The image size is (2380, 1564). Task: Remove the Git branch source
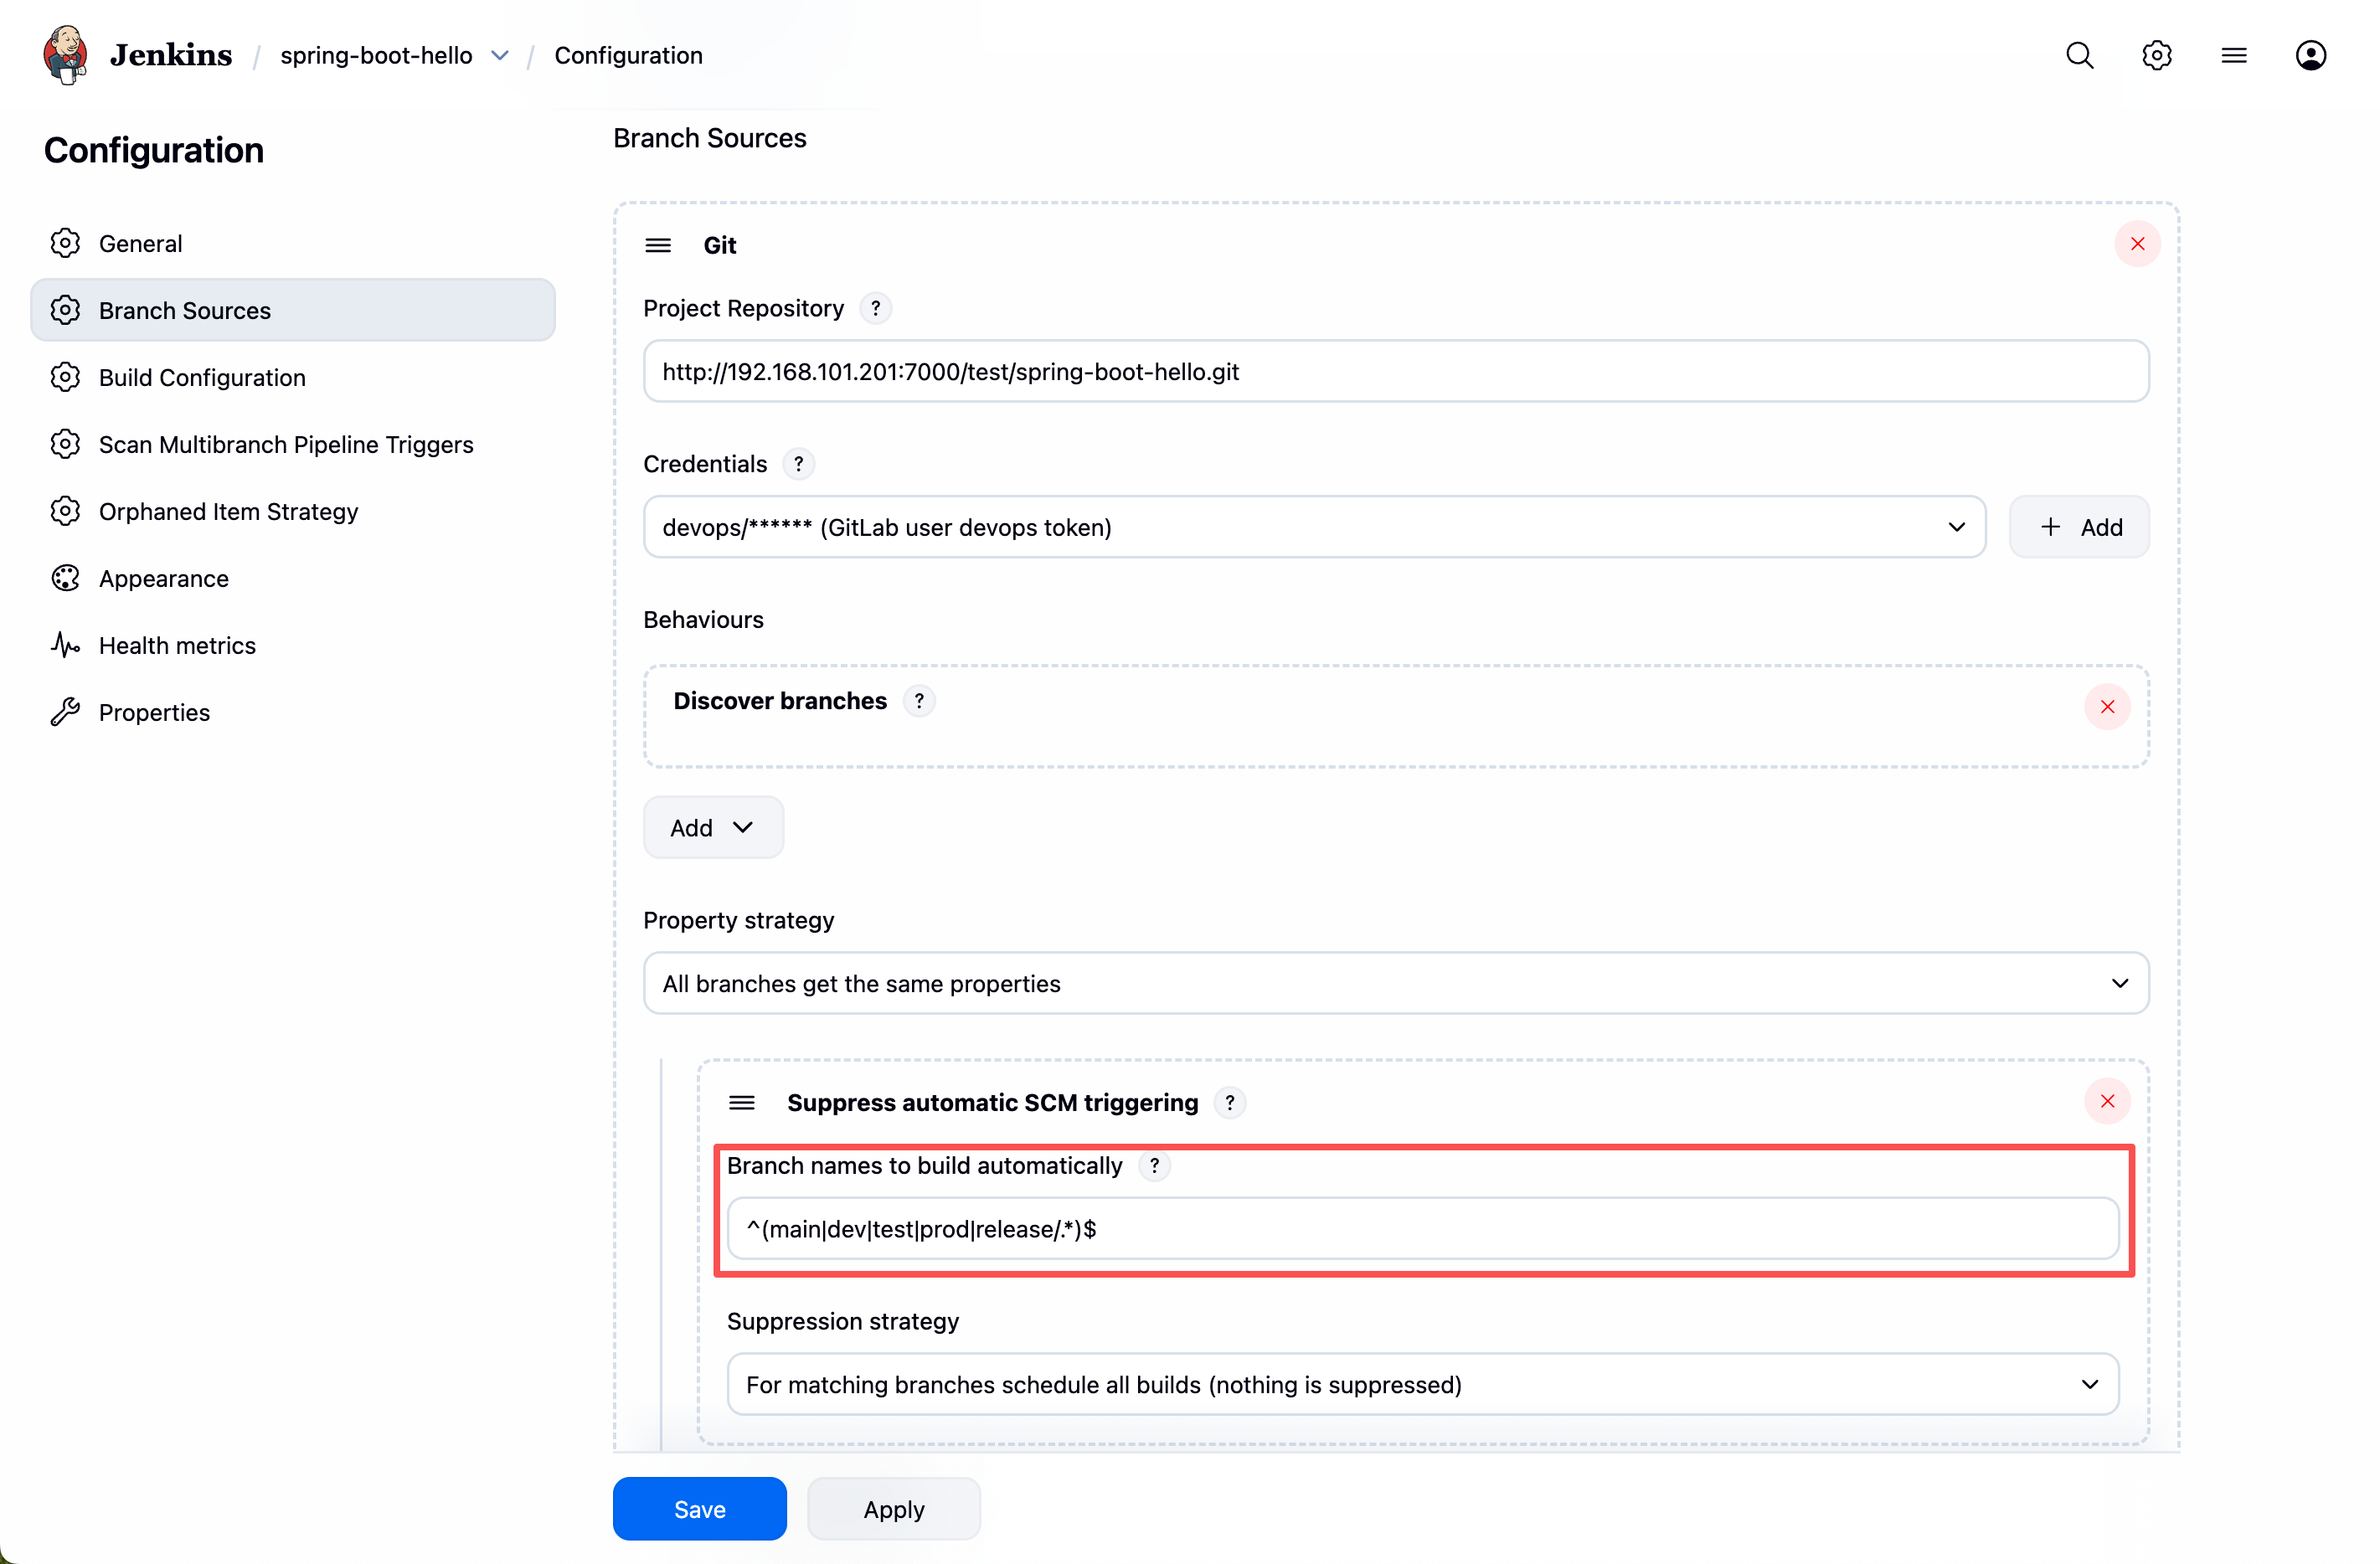click(x=2137, y=244)
